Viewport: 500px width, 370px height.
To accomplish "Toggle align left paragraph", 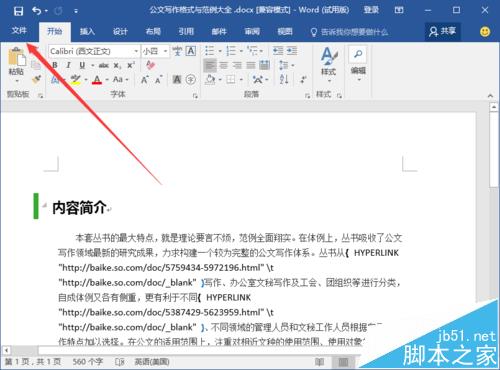I will pos(210,65).
